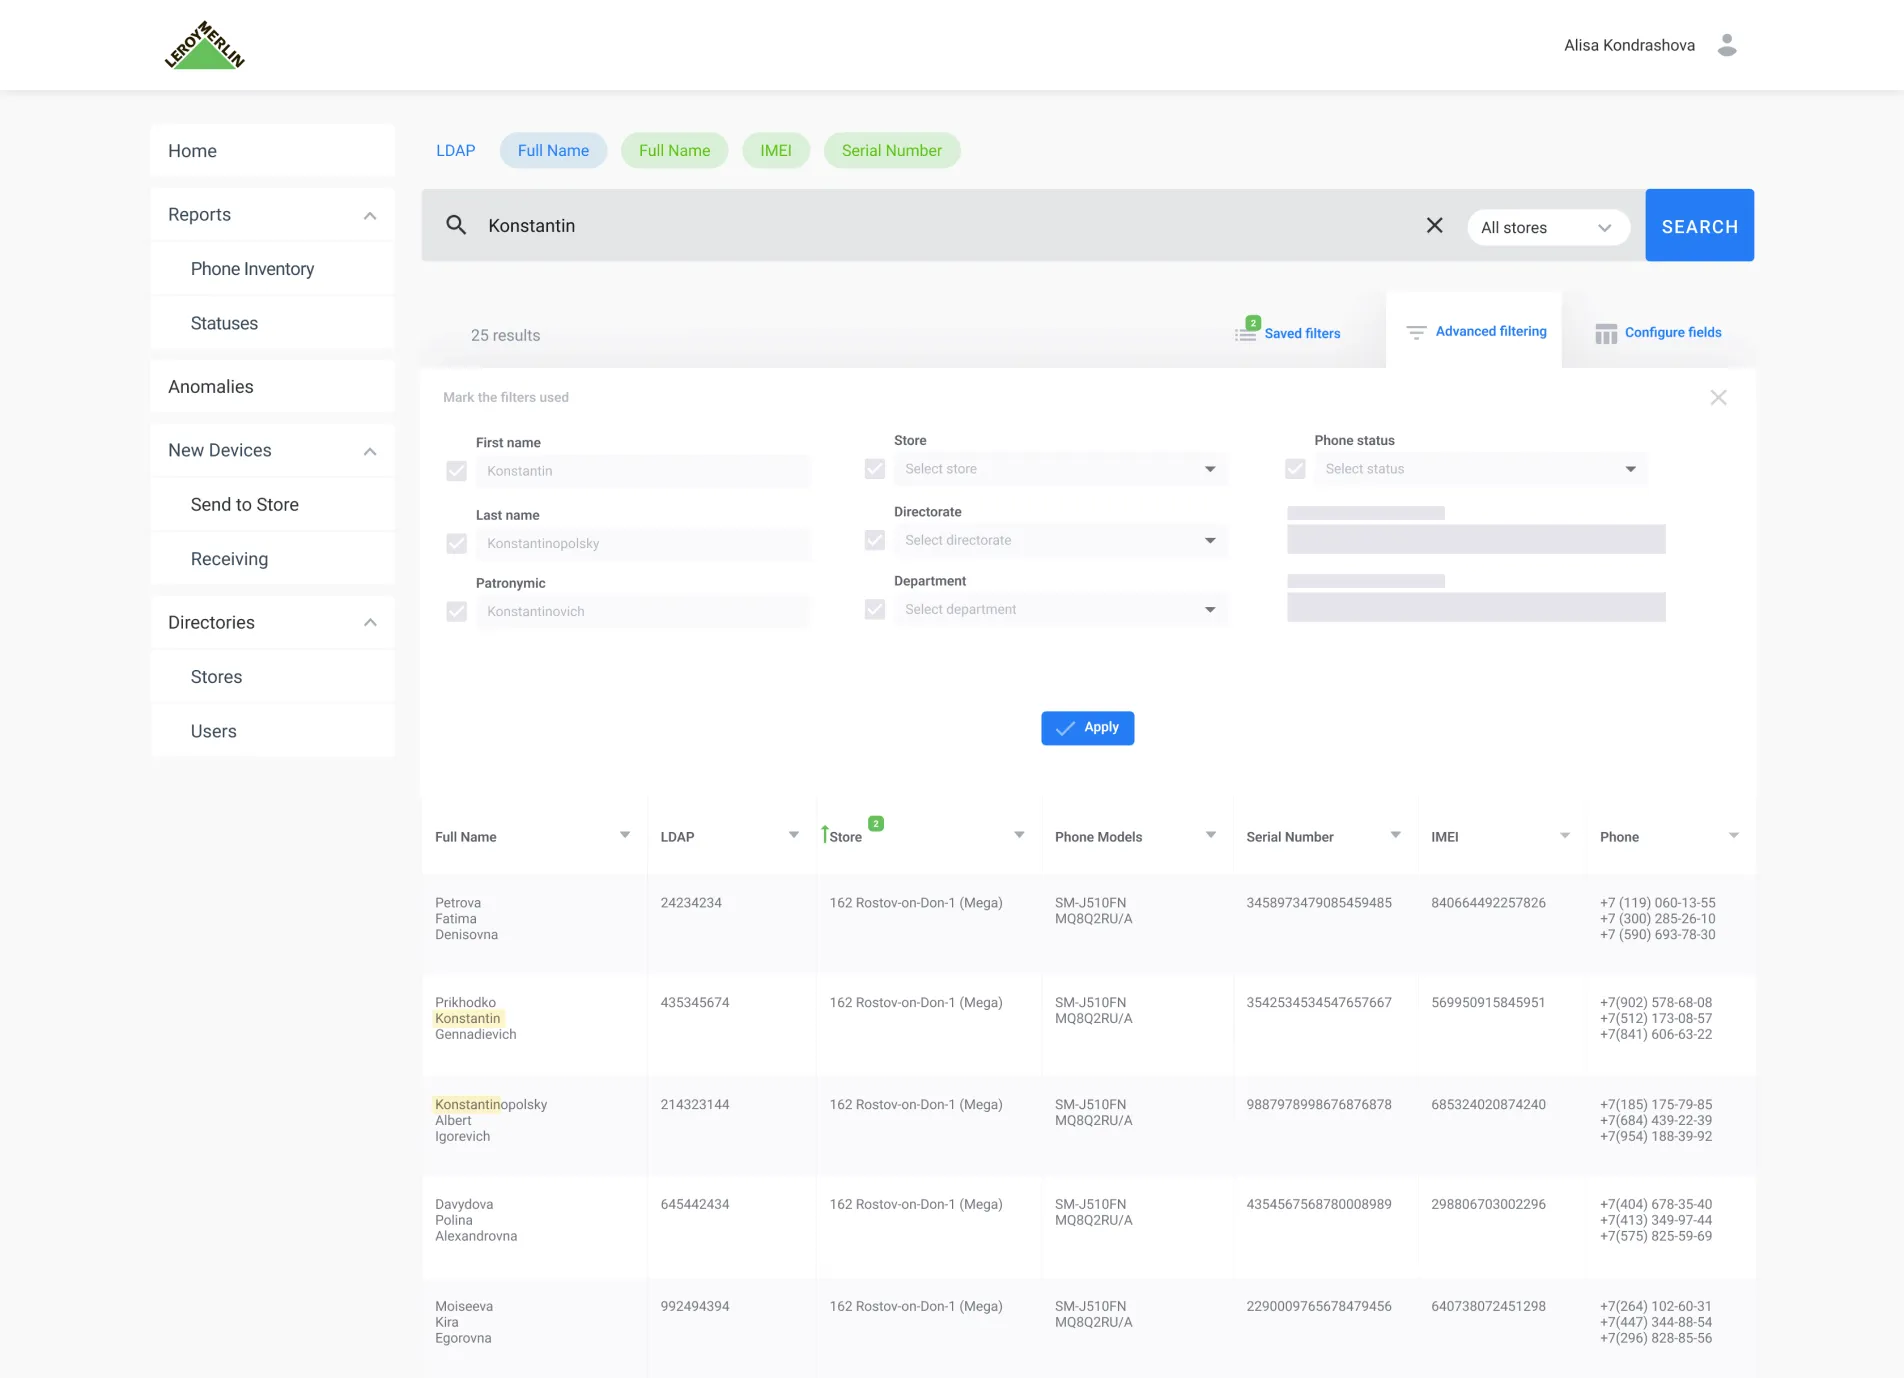Toggle the Phone status filter checkbox
This screenshot has width=1904, height=1378.
click(x=1295, y=469)
